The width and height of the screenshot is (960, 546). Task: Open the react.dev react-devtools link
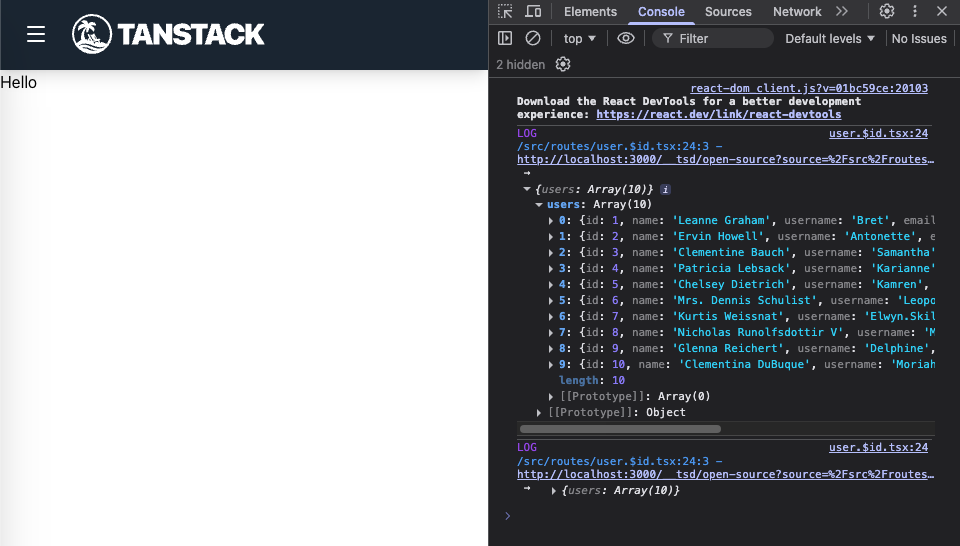tap(719, 114)
